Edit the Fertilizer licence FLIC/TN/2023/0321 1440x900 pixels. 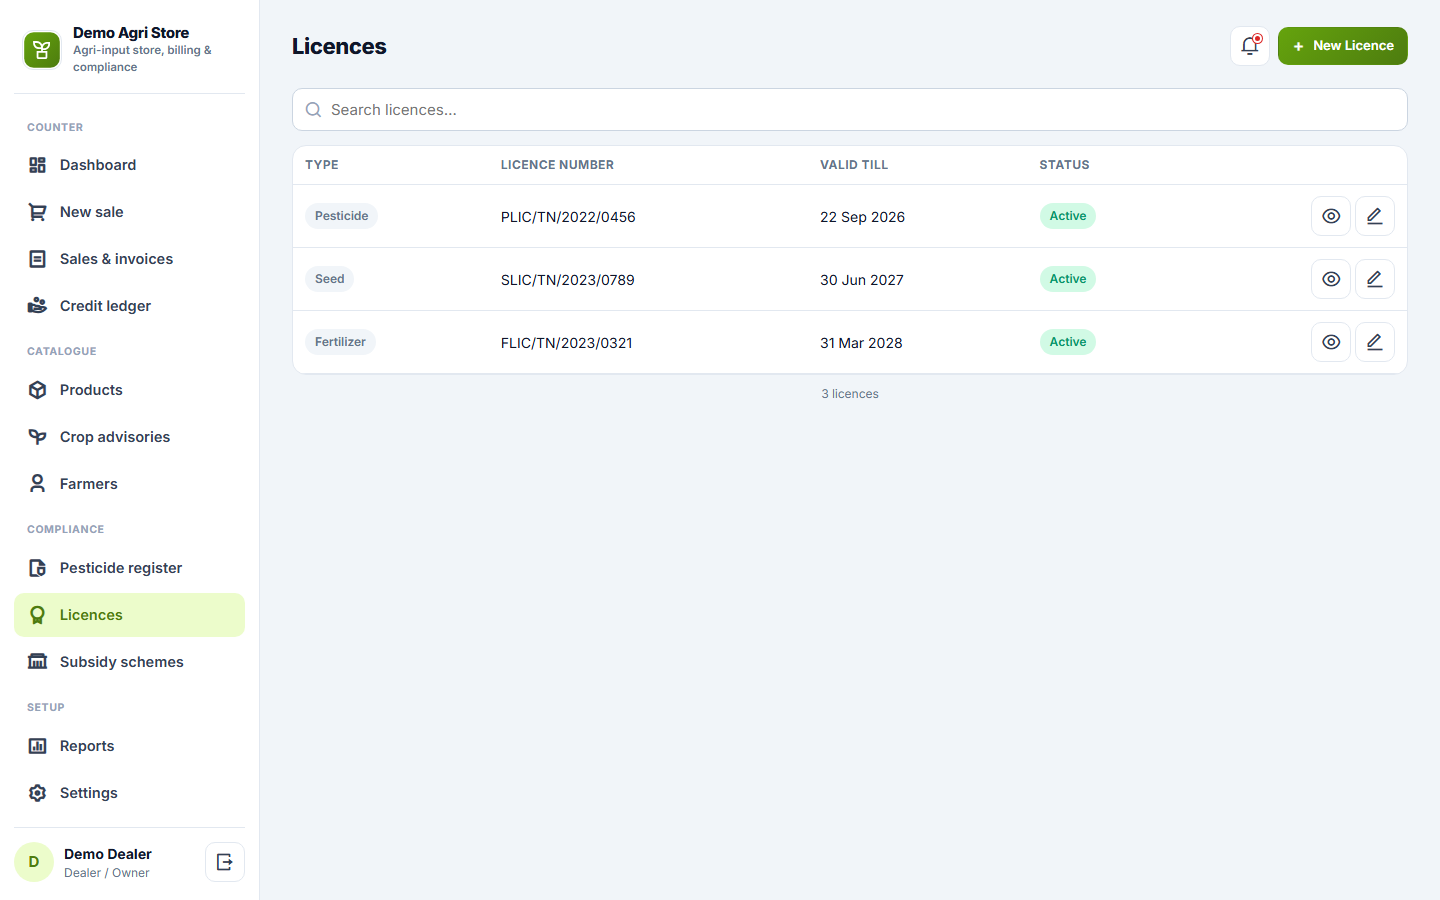[x=1375, y=342]
